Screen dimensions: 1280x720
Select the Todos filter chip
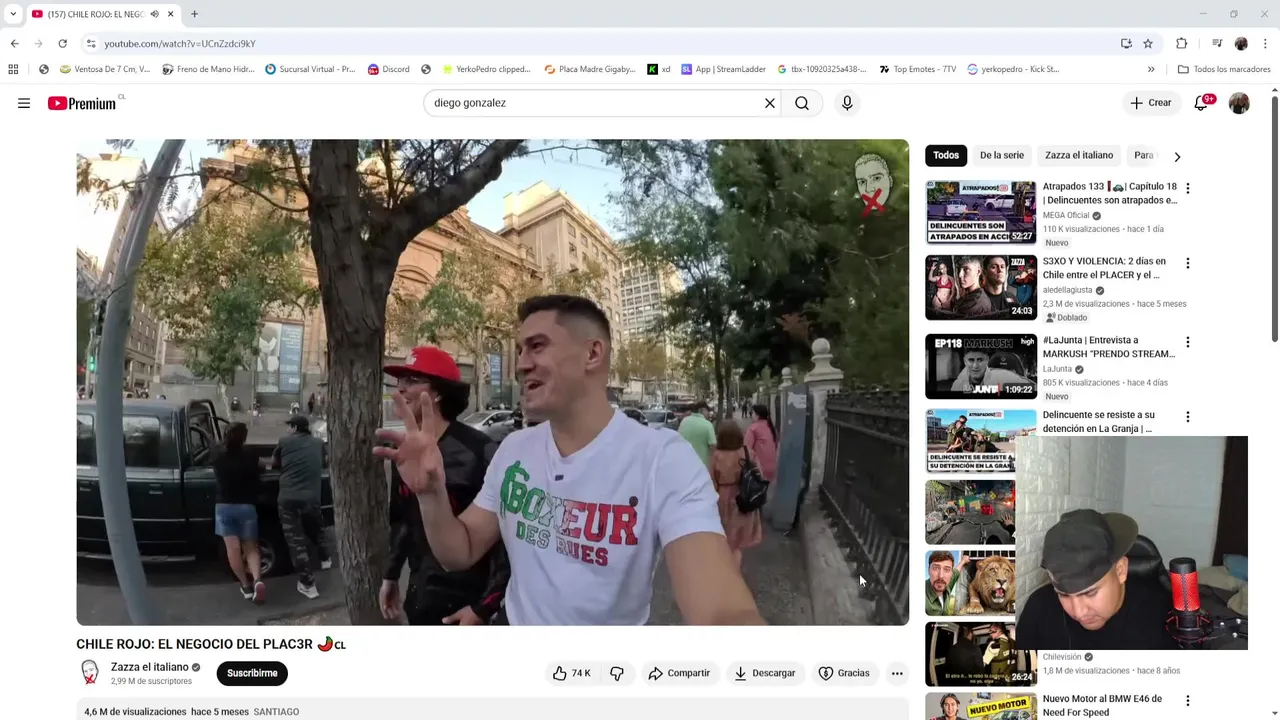[946, 155]
